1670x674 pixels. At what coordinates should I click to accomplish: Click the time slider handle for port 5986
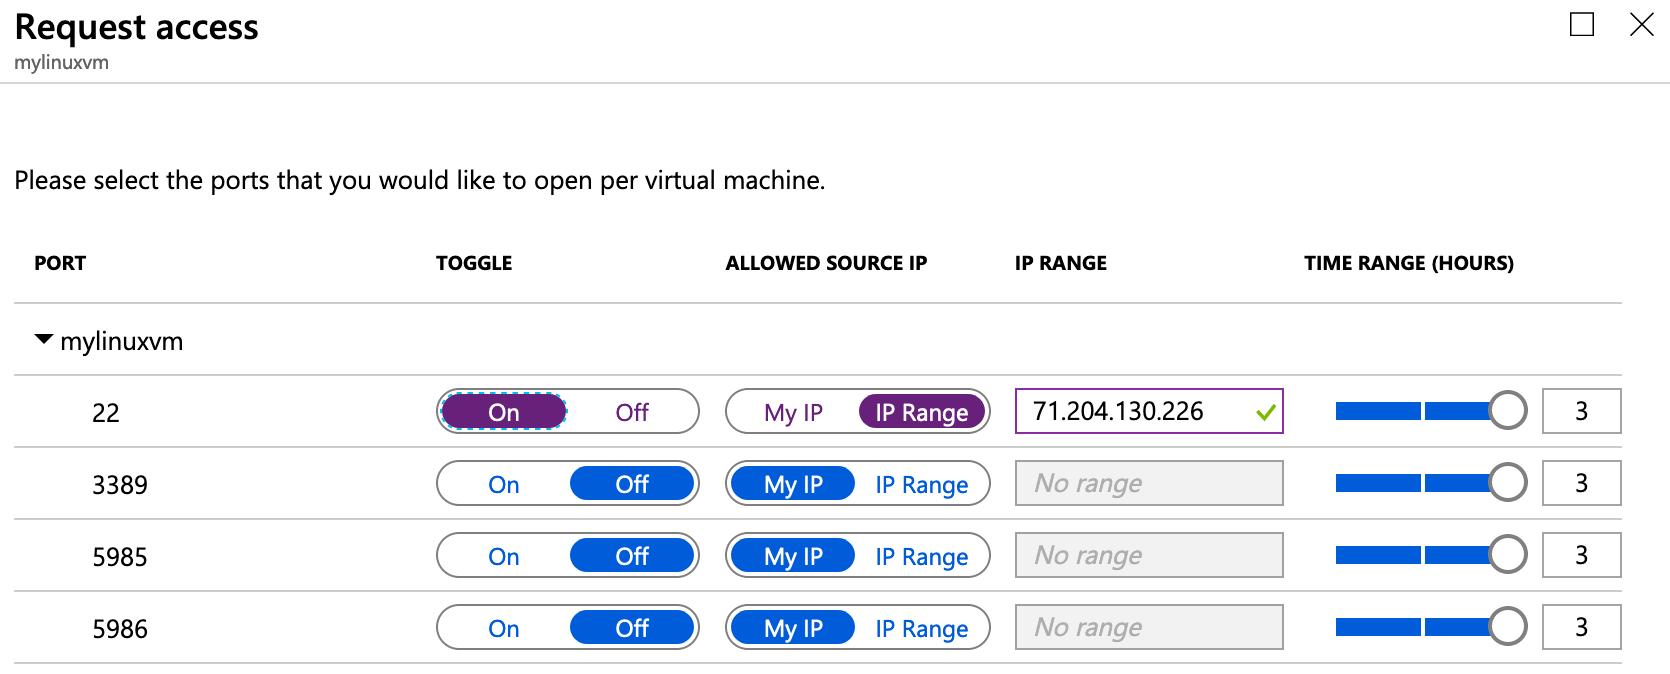coord(1508,626)
